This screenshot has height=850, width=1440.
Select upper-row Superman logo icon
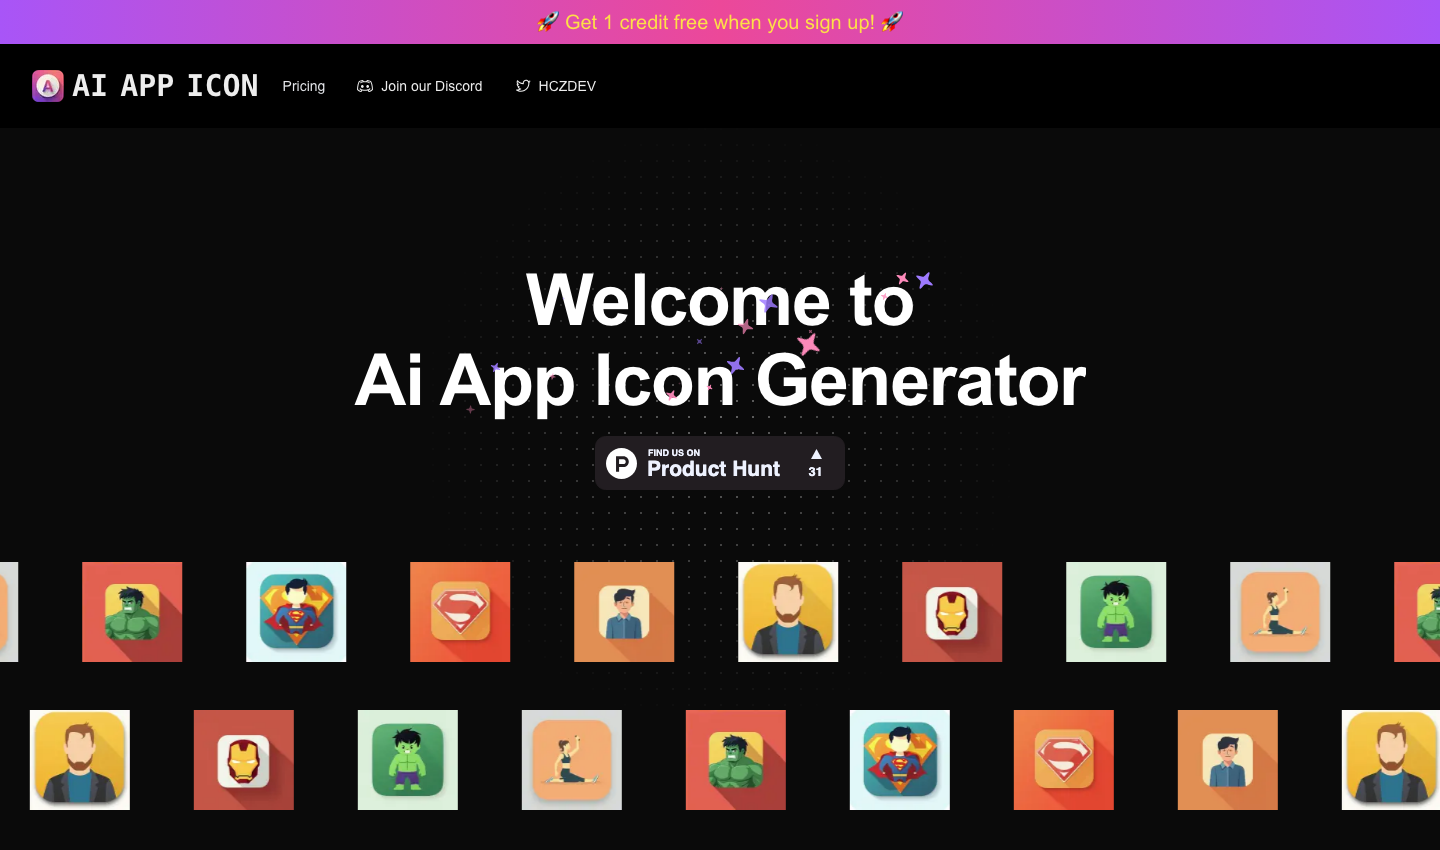coord(460,612)
